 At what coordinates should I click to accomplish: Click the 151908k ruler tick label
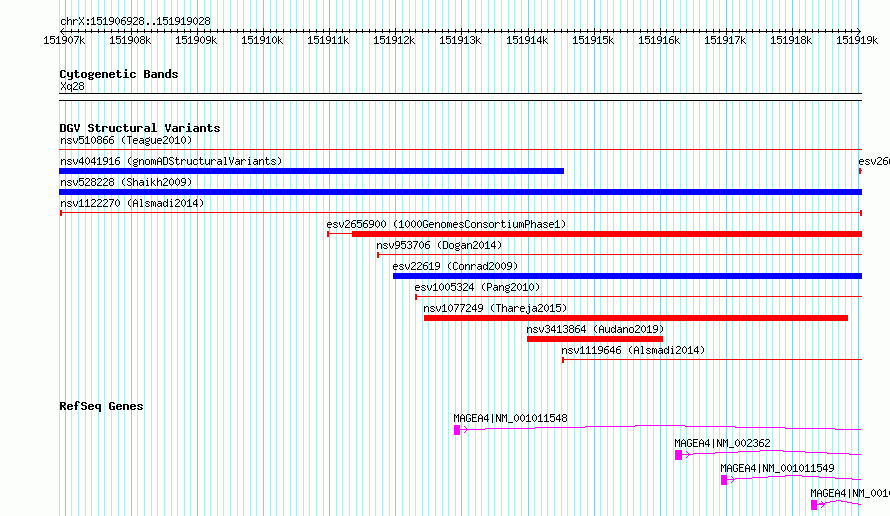click(x=130, y=40)
